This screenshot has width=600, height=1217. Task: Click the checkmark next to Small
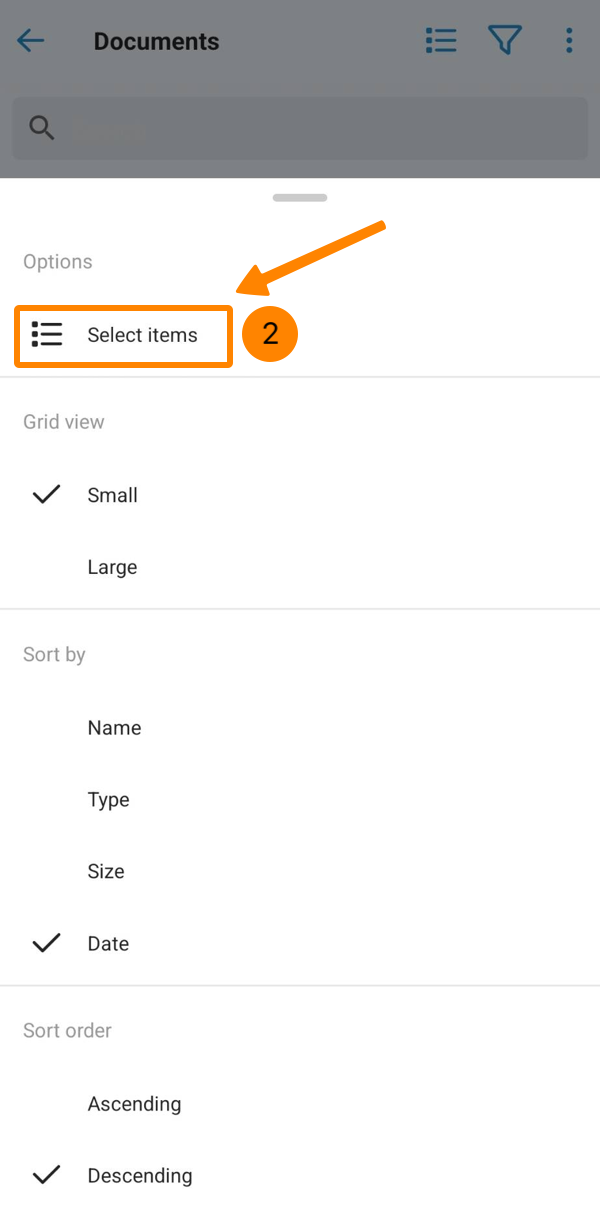[47, 495]
